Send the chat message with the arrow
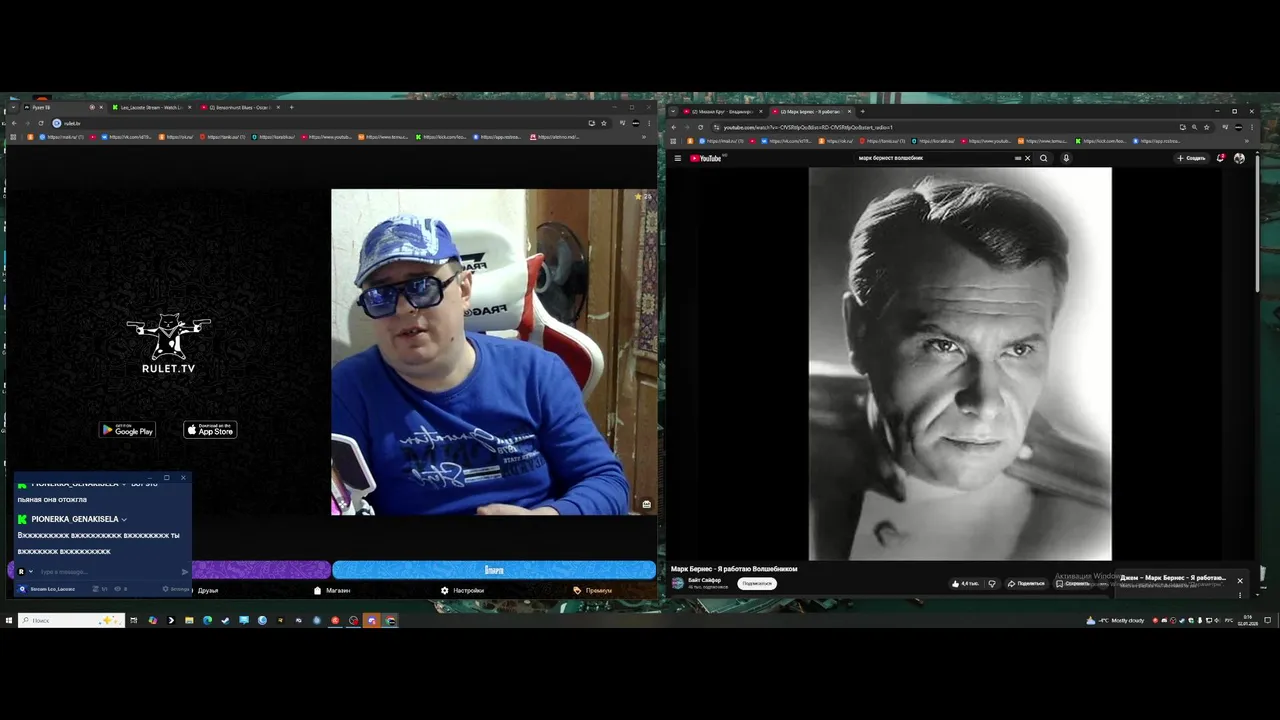This screenshot has height=720, width=1280. pyautogui.click(x=185, y=572)
